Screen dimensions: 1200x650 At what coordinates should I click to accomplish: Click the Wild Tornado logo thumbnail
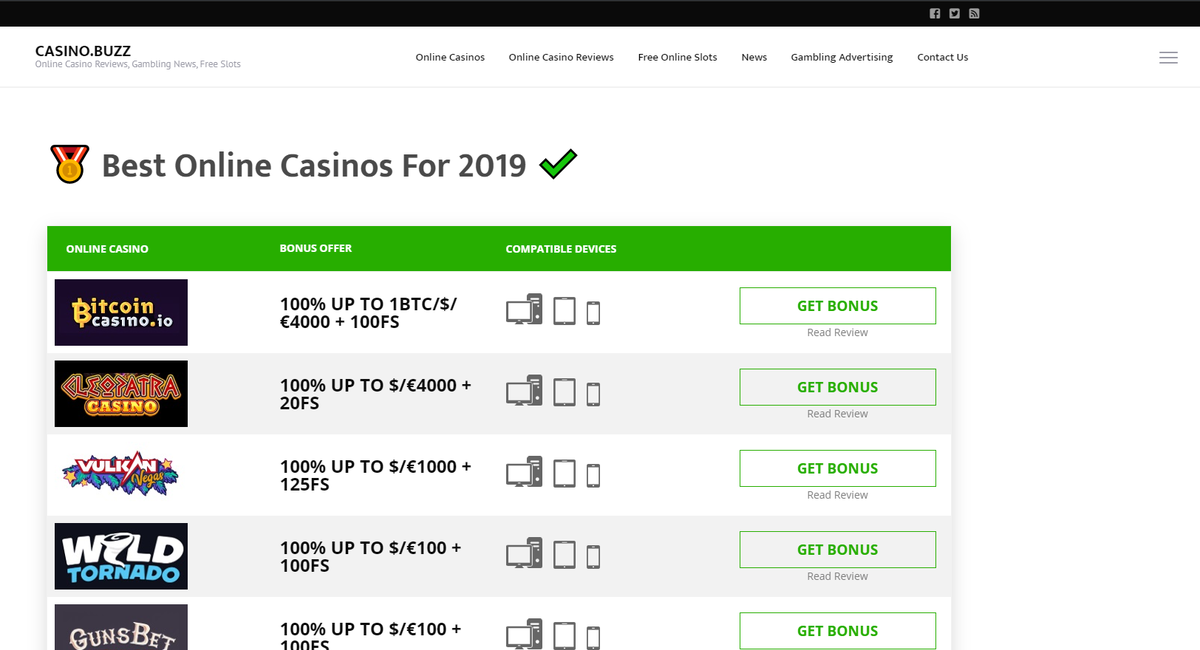coord(121,556)
